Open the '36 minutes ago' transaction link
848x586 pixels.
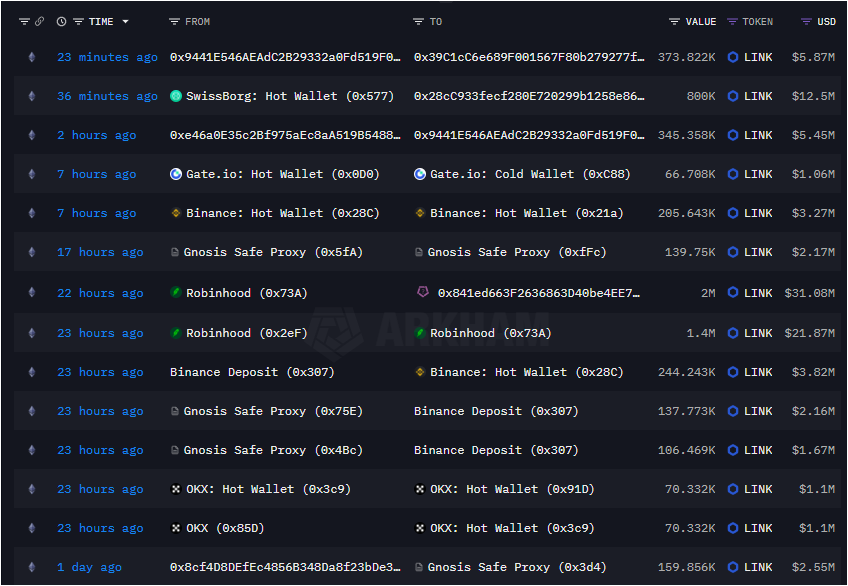point(108,96)
